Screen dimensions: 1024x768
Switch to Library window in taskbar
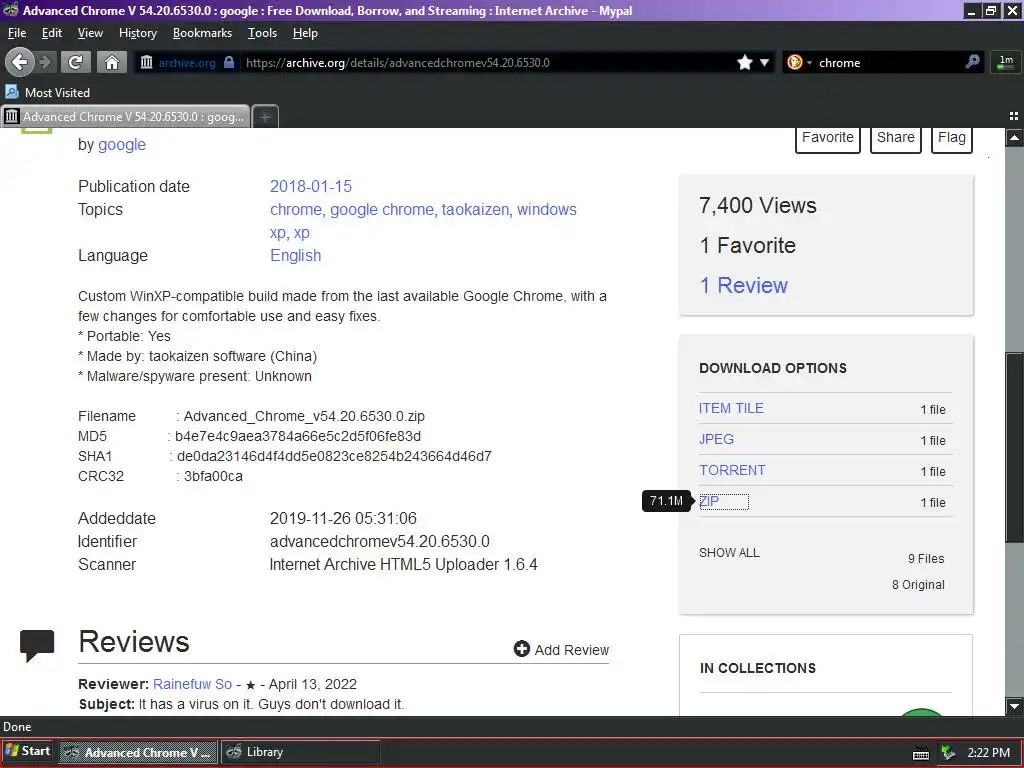coord(300,752)
